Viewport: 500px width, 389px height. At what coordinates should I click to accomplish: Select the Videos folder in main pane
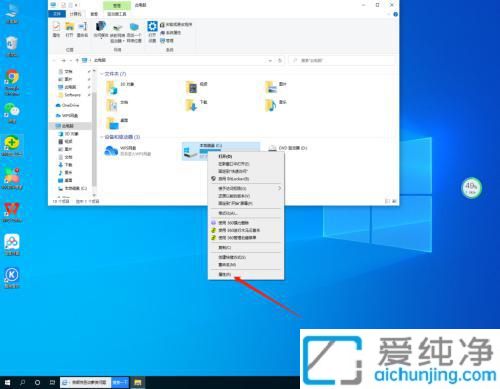point(197,87)
